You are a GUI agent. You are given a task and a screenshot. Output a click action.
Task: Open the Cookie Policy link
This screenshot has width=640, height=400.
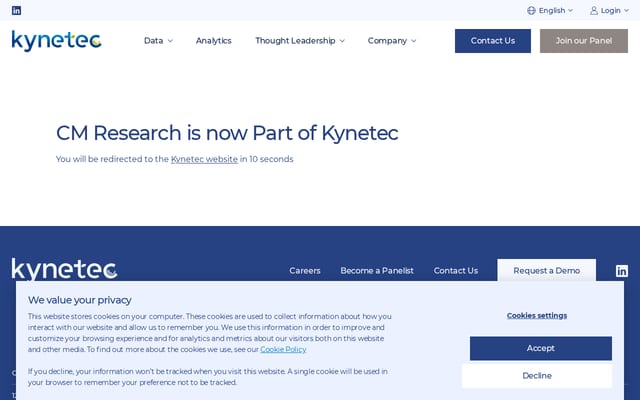[x=283, y=349]
